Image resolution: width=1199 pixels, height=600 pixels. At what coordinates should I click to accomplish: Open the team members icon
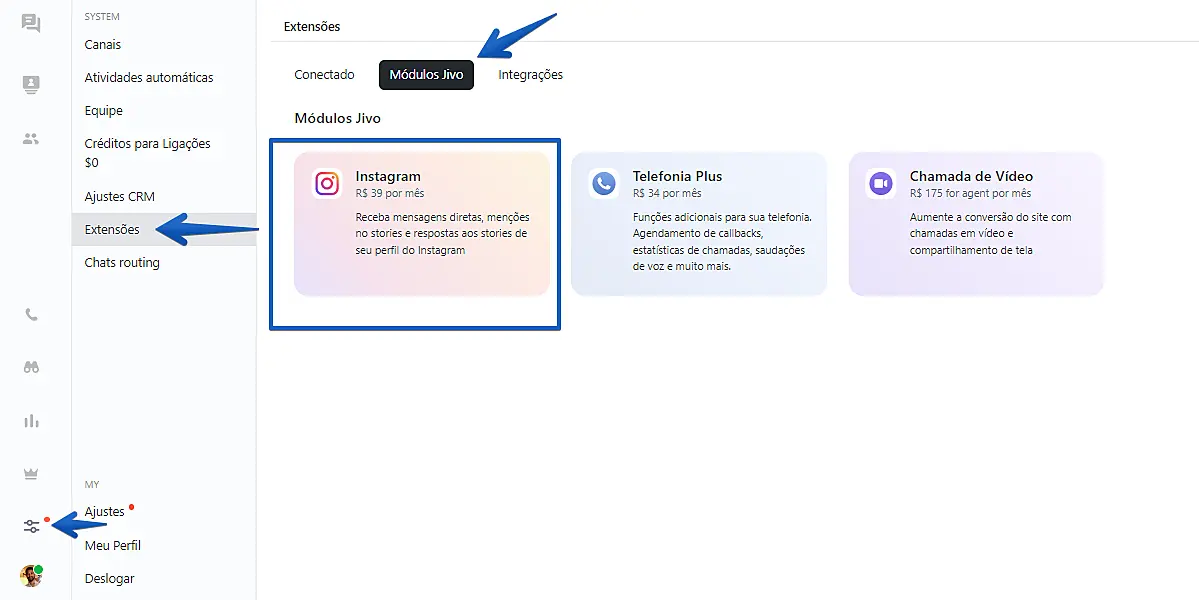[x=31, y=139]
